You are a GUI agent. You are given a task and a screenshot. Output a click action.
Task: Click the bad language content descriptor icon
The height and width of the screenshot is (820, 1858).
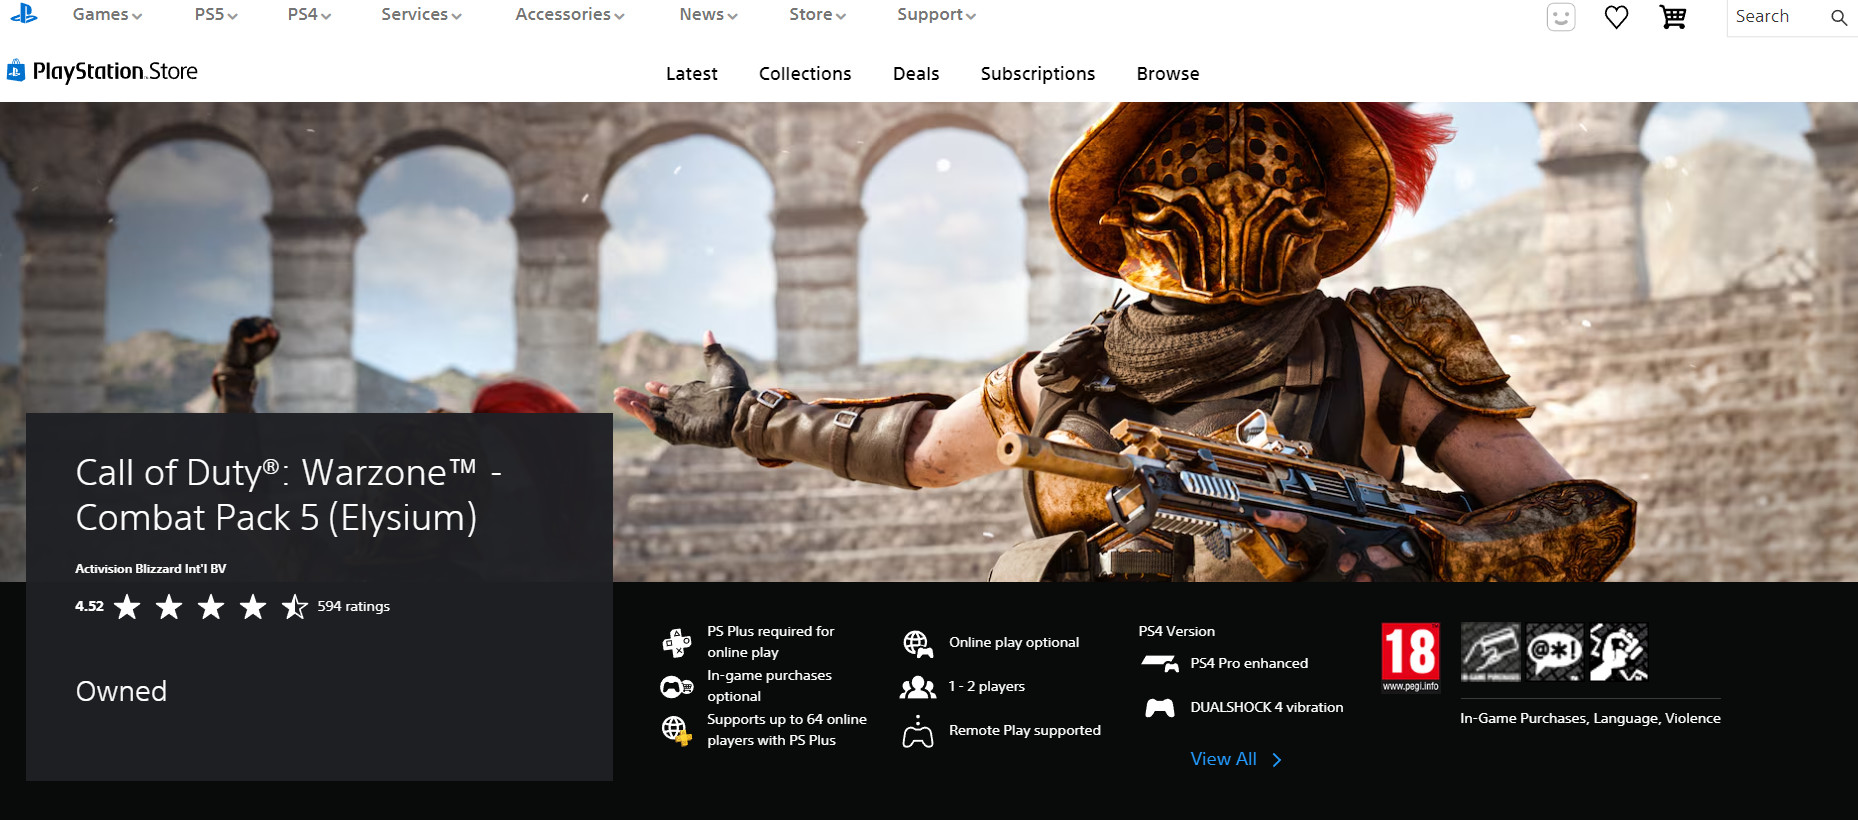1554,651
